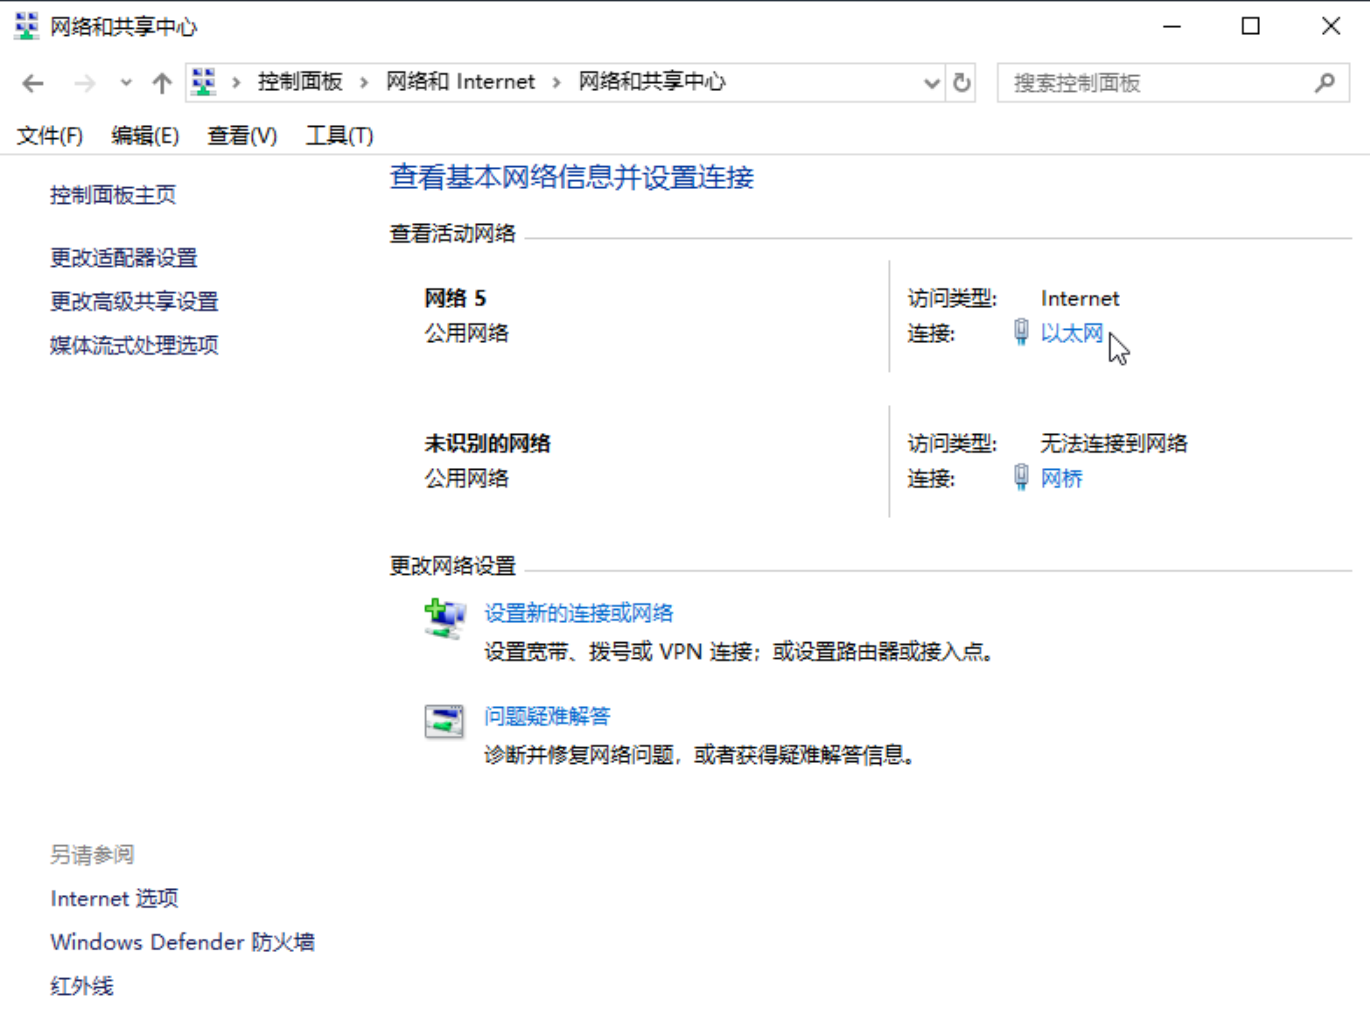This screenshot has width=1370, height=1034.
Task: Navigate to 网络和 Internet breadcrumb
Action: [x=461, y=82]
